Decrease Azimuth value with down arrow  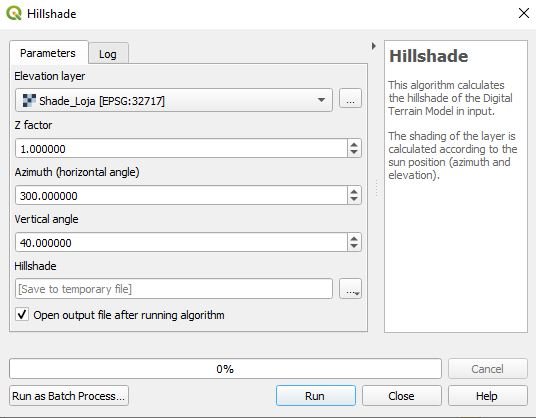tap(354, 199)
